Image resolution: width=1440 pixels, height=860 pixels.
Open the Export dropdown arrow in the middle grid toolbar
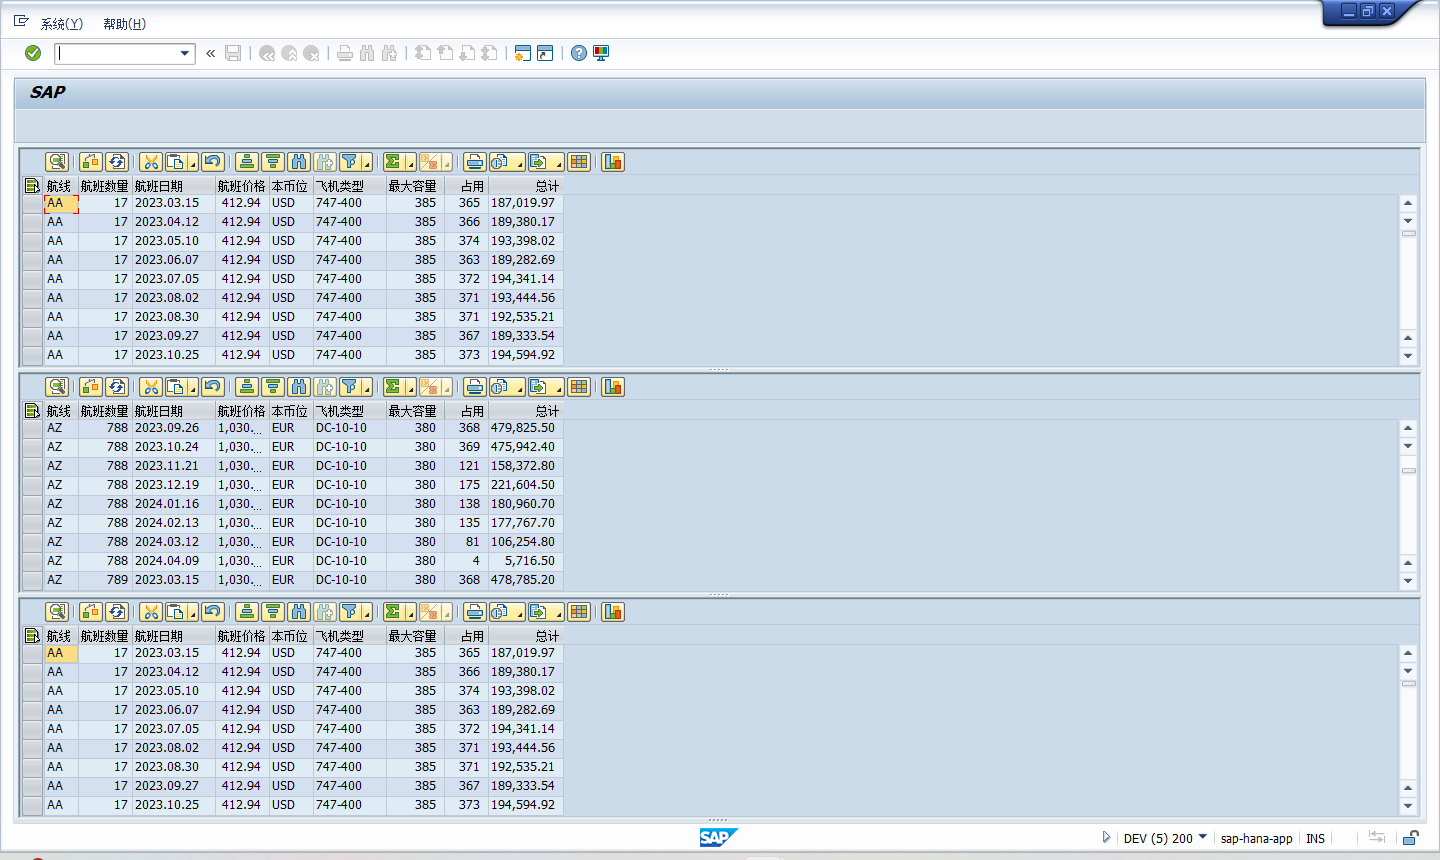tap(556, 386)
